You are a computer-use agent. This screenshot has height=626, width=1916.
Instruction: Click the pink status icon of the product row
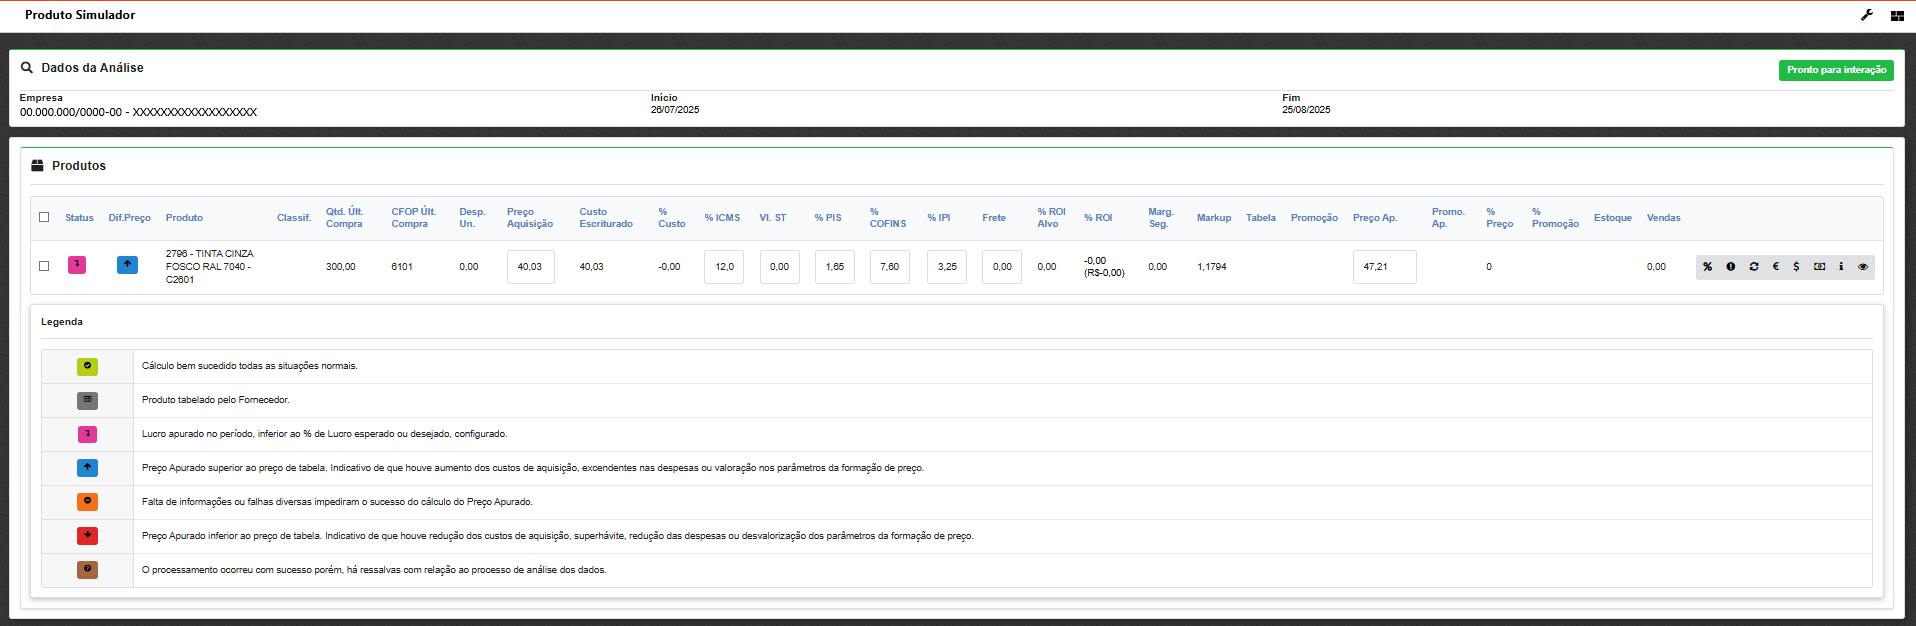tap(77, 265)
